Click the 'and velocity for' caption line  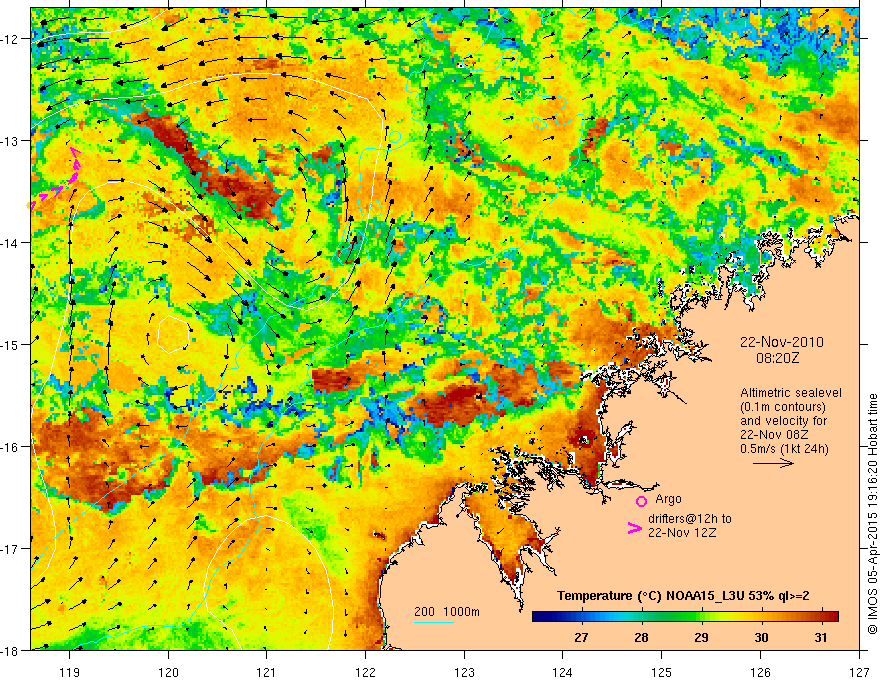(783, 421)
